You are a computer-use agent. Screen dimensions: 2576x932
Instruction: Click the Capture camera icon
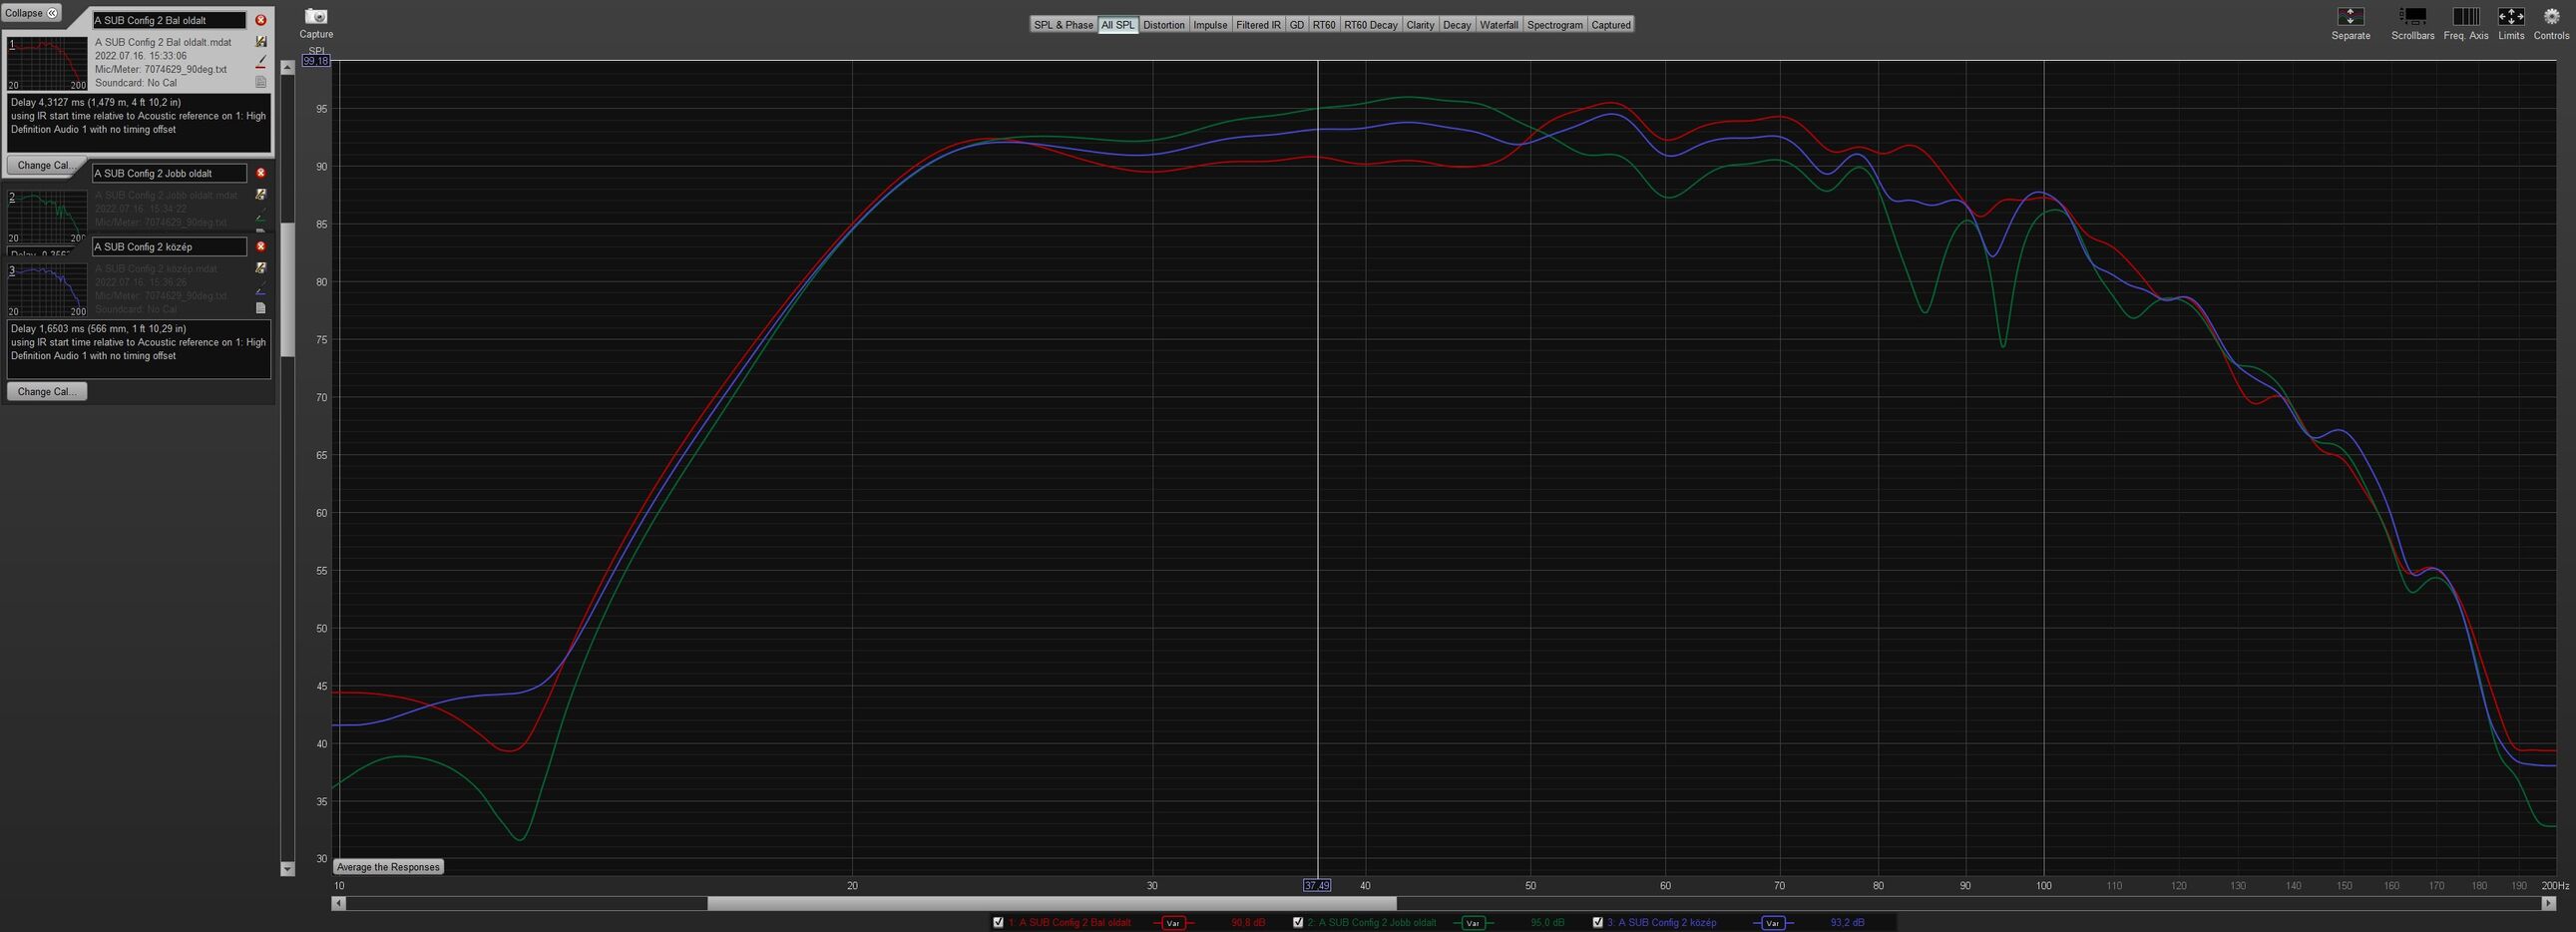click(x=316, y=16)
